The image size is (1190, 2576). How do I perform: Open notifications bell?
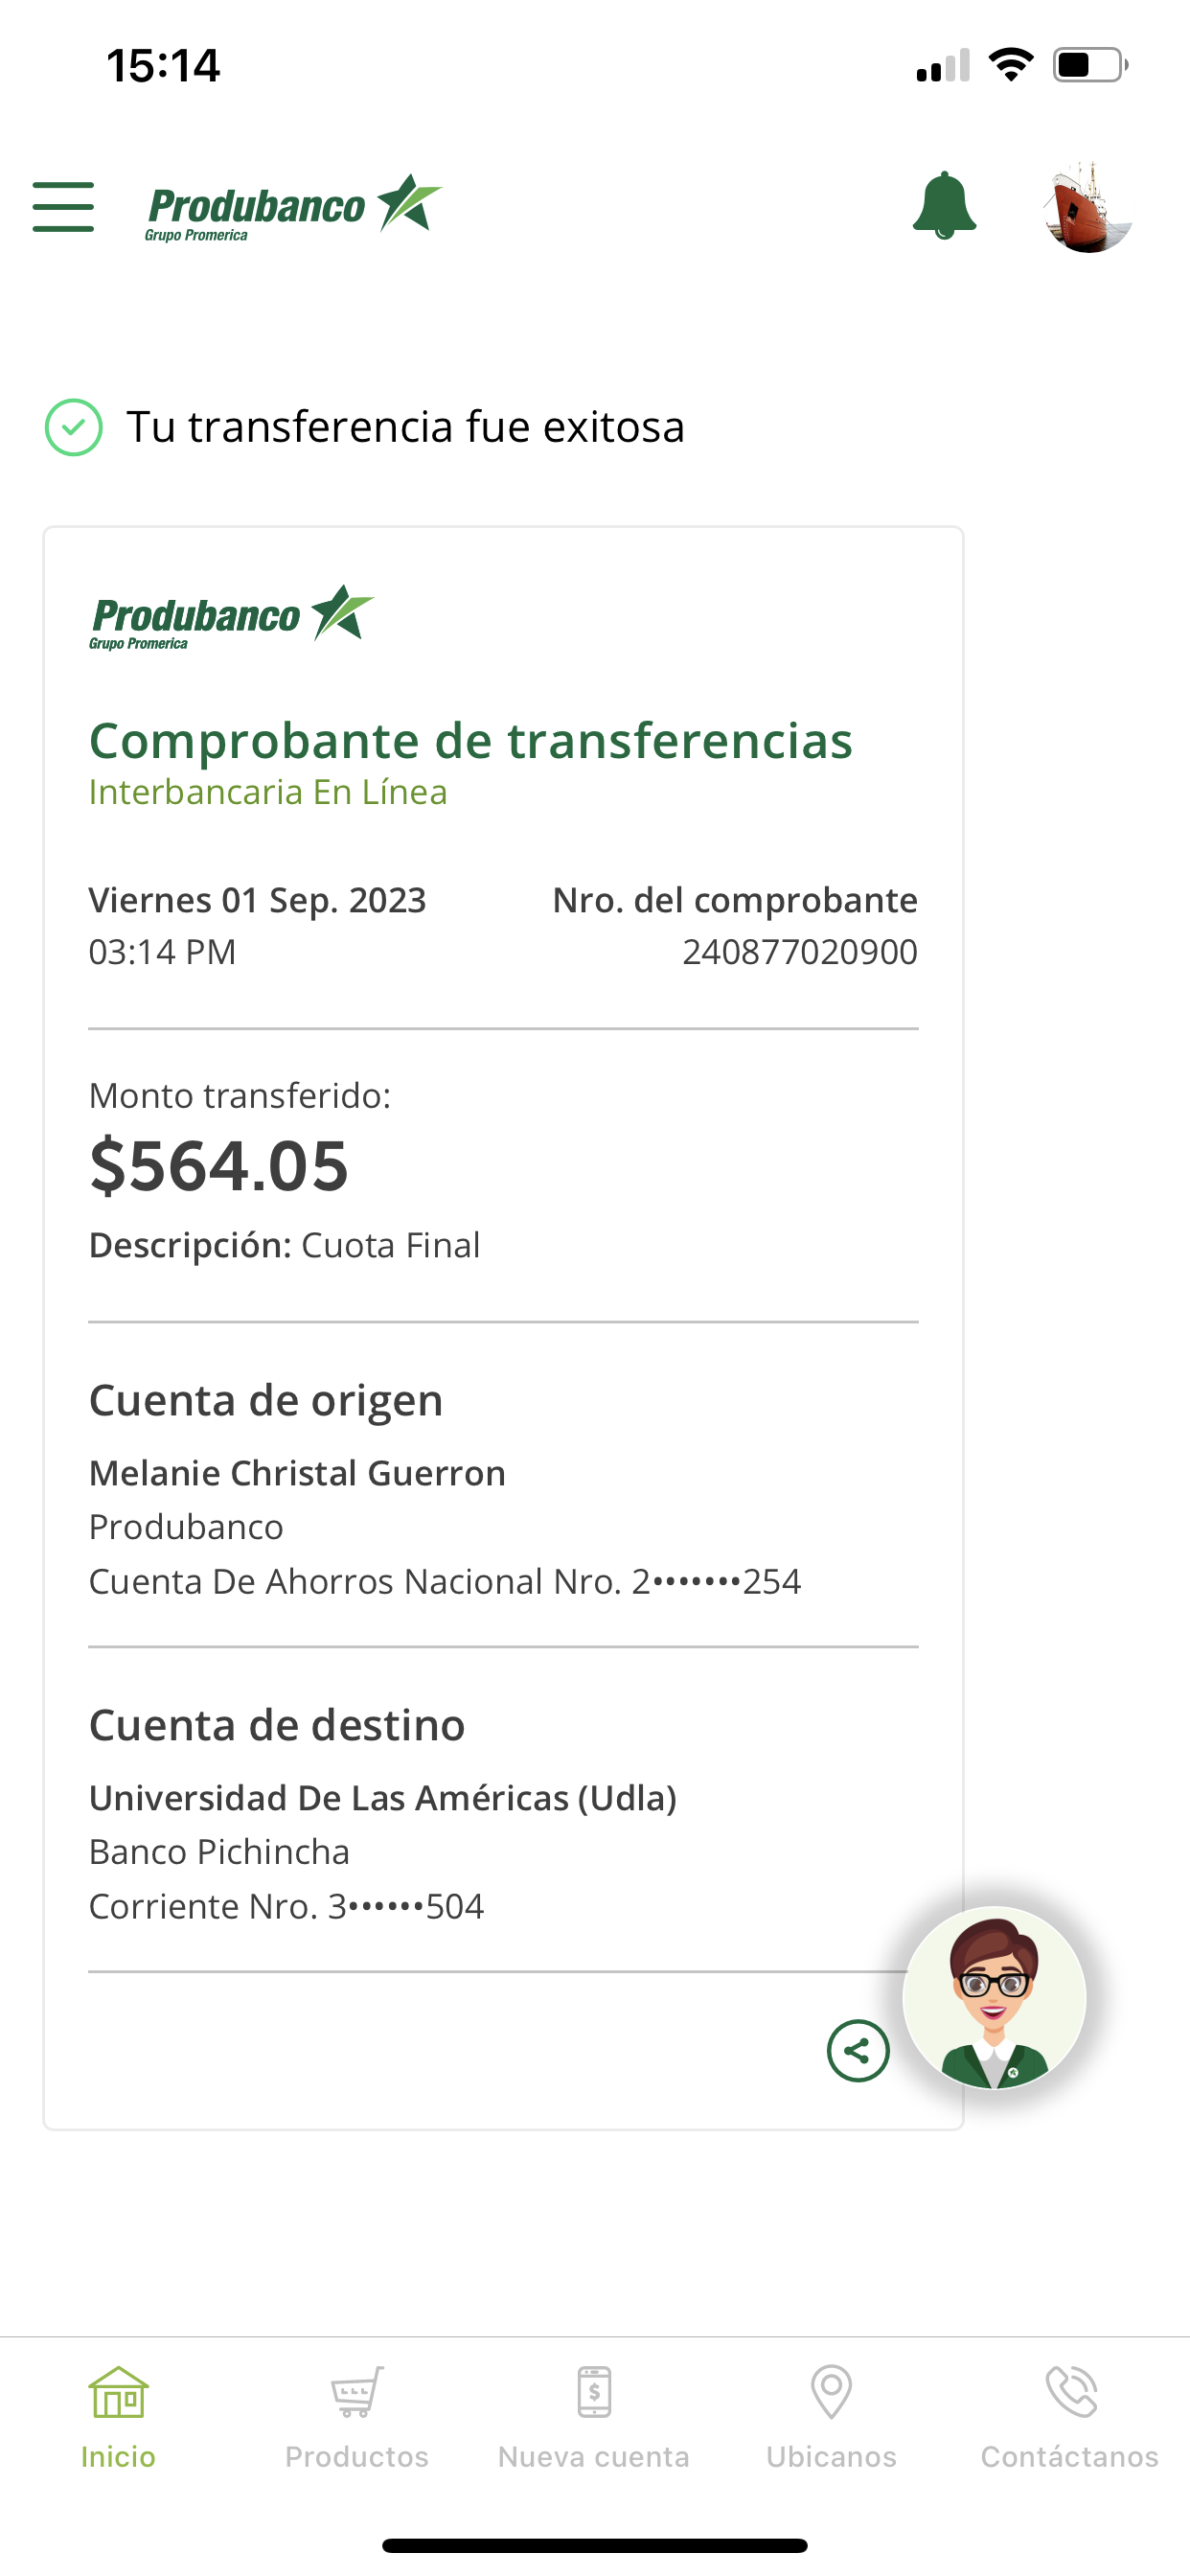click(944, 207)
